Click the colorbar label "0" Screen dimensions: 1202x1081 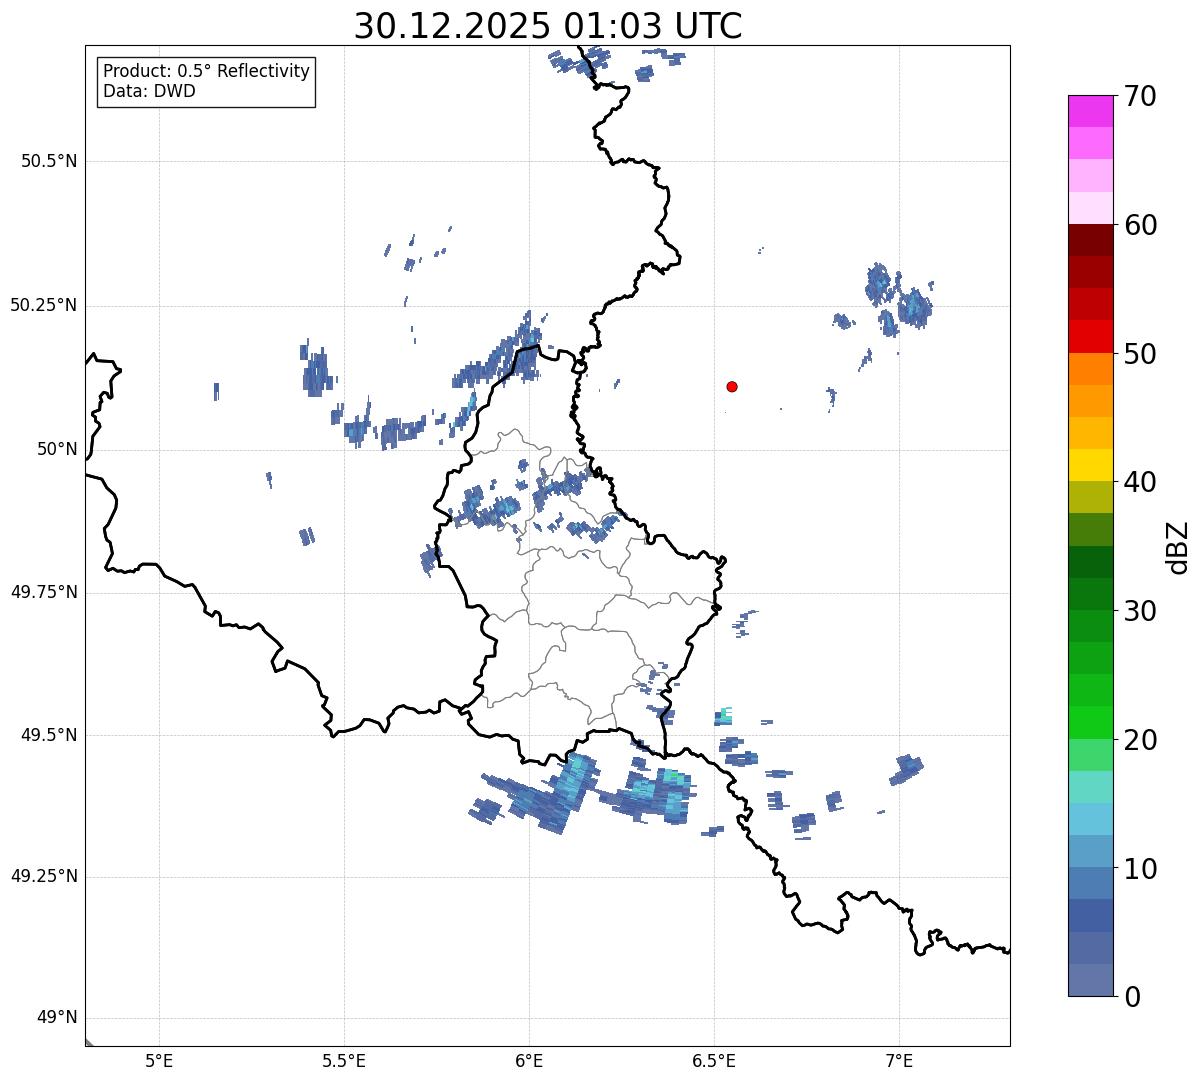[x=1133, y=997]
